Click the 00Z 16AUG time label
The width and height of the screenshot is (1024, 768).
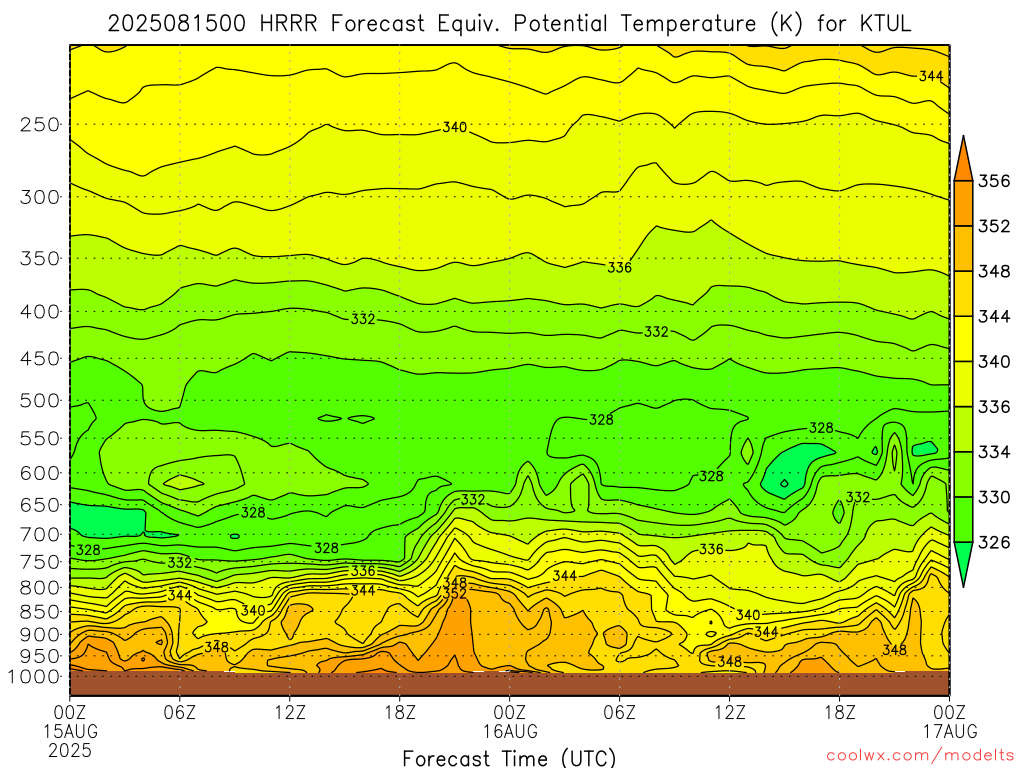[510, 721]
